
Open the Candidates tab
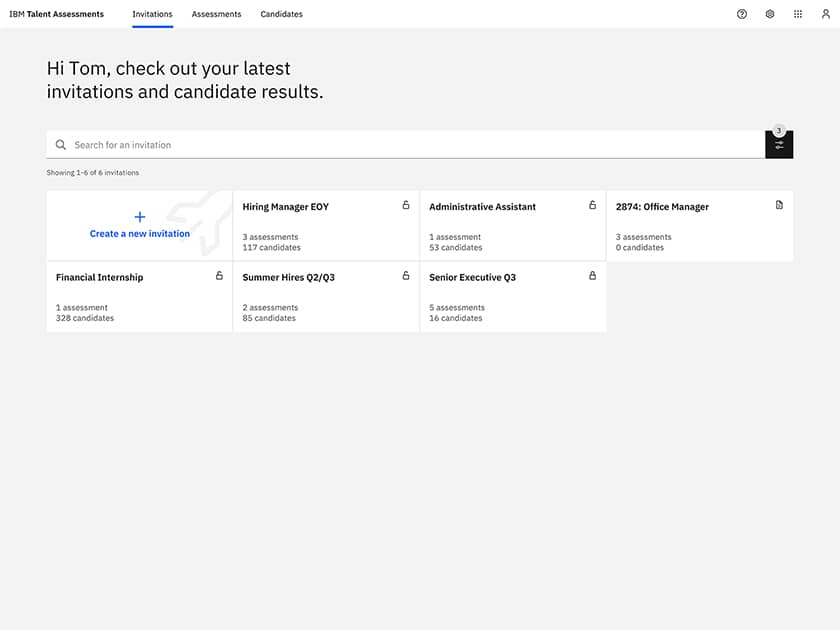tap(281, 14)
